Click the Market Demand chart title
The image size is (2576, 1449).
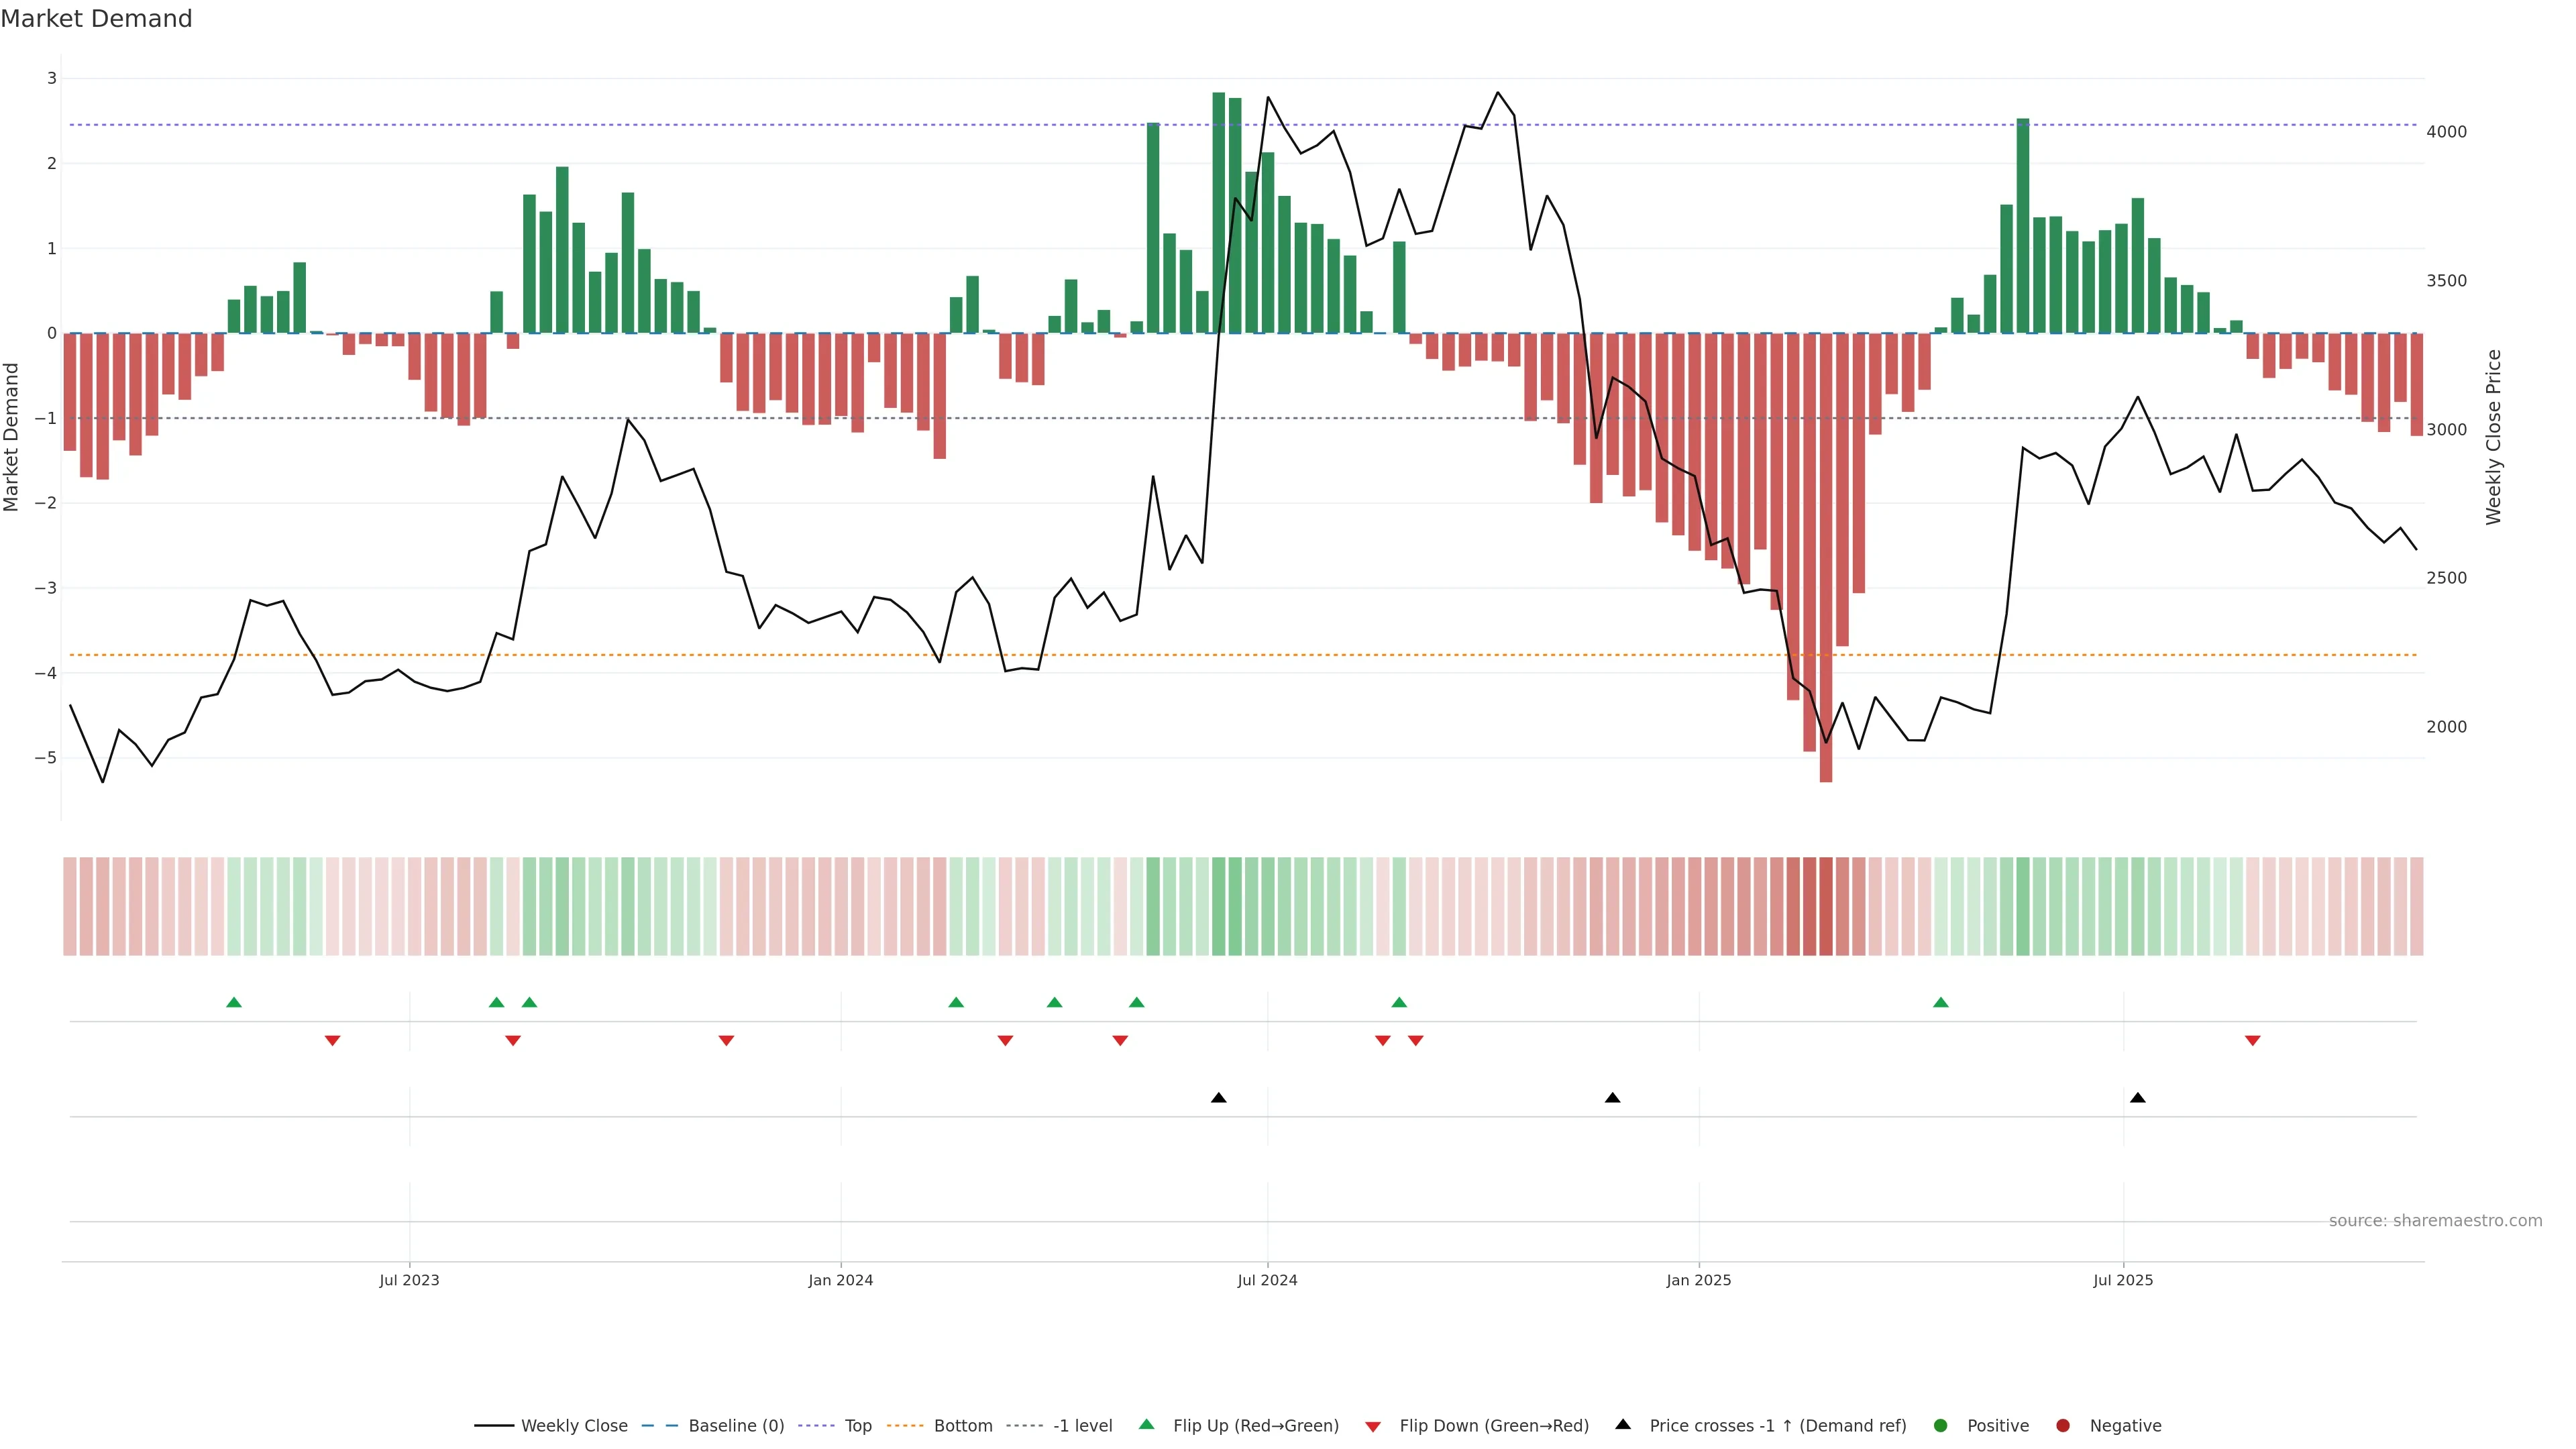(96, 19)
